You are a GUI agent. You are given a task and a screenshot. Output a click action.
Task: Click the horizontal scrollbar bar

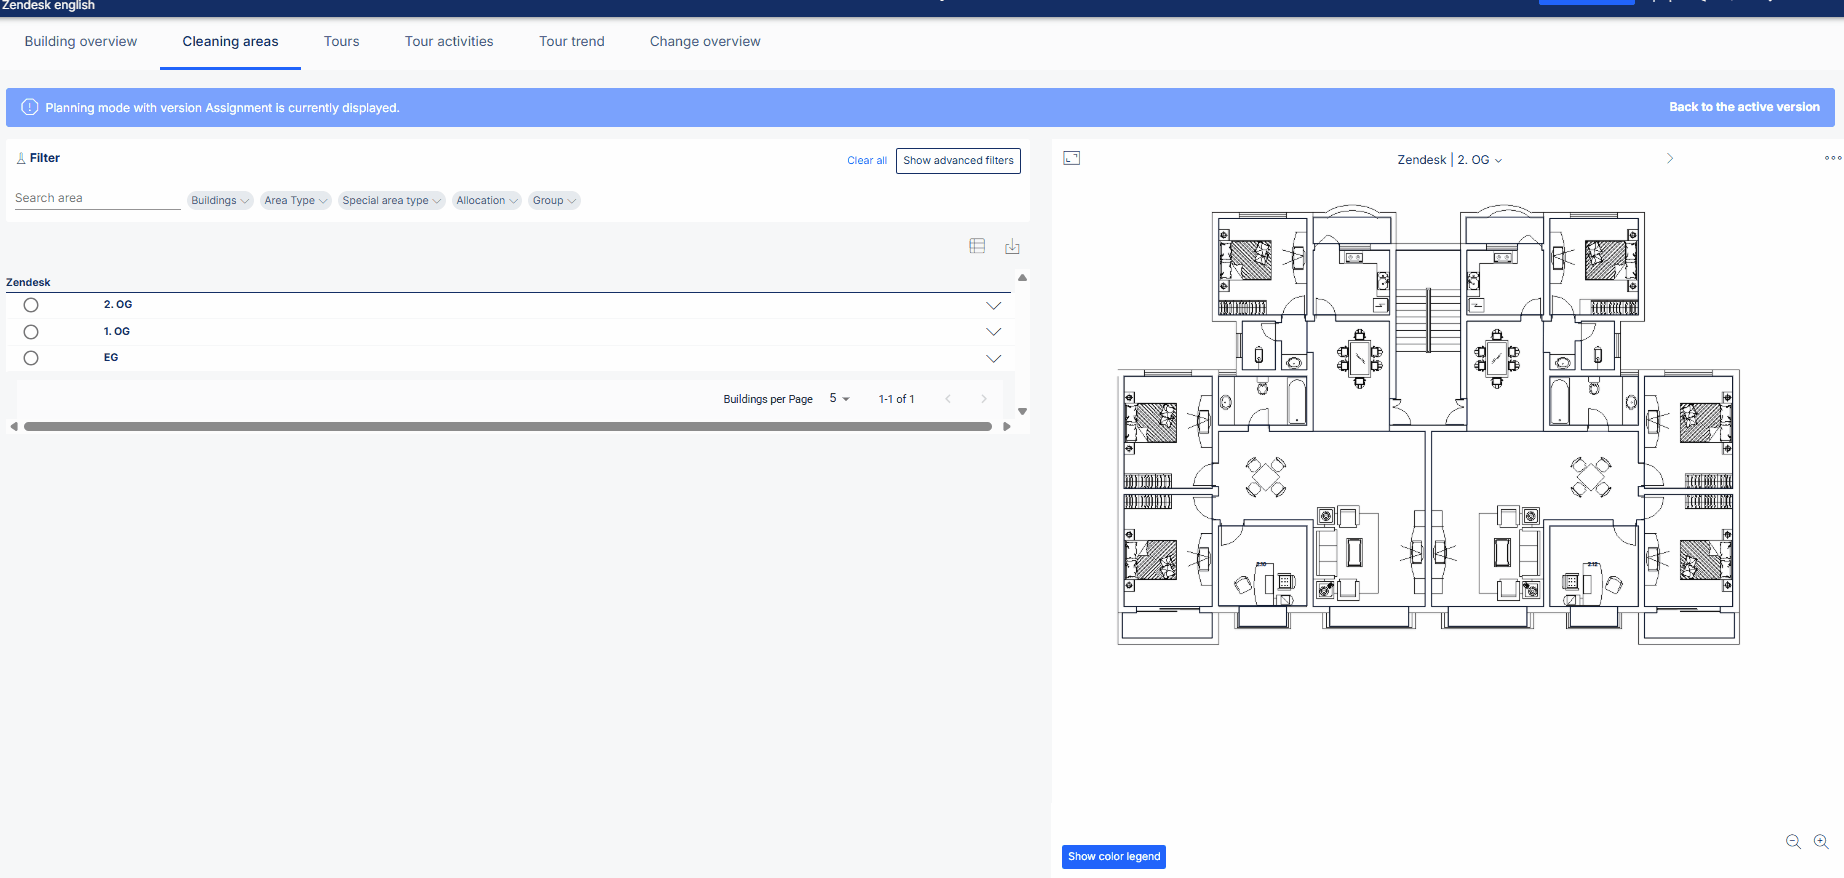point(508,426)
